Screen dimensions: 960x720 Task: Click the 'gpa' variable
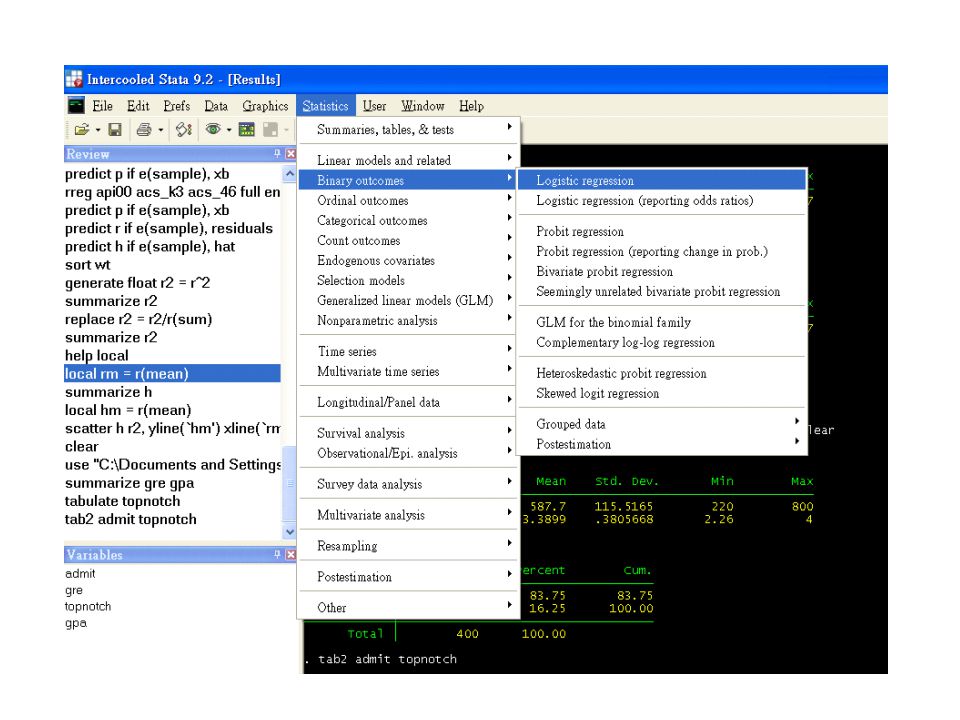[76, 623]
